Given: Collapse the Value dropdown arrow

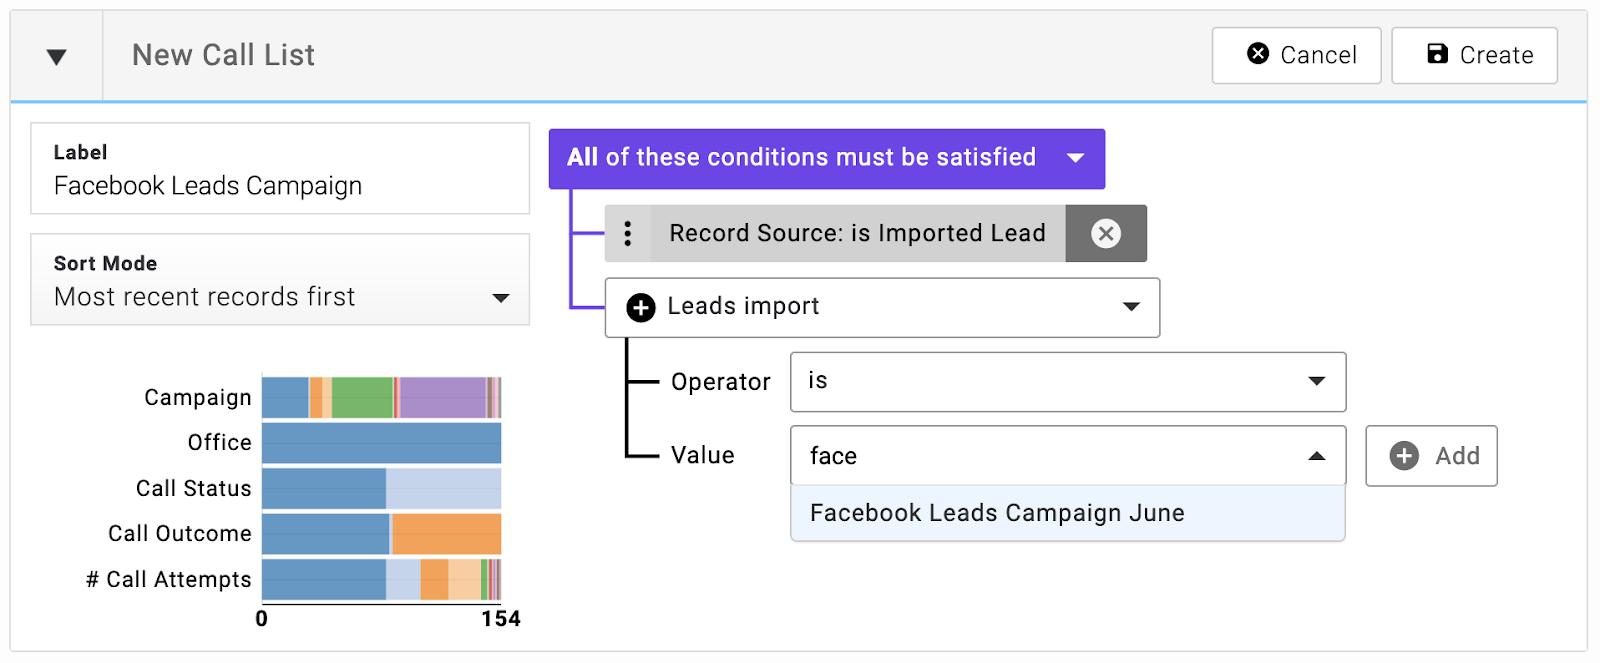Looking at the screenshot, I should pyautogui.click(x=1317, y=456).
